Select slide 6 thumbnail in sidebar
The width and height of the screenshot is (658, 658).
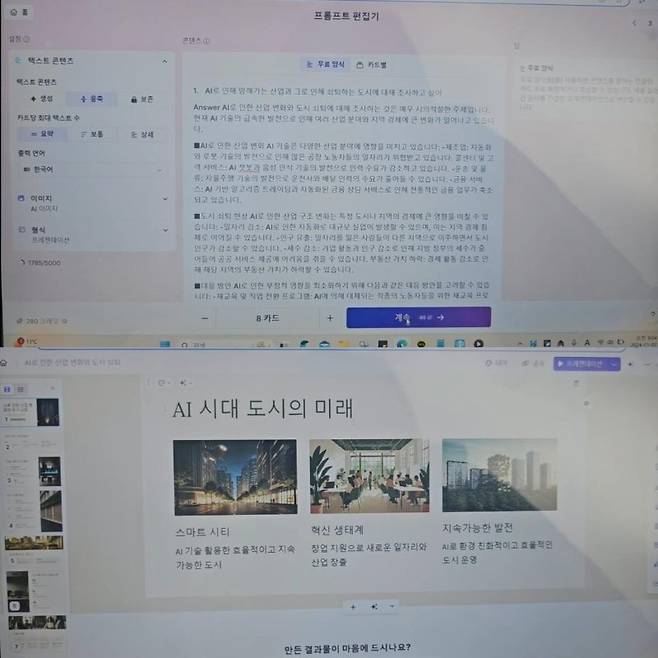[x=35, y=591]
